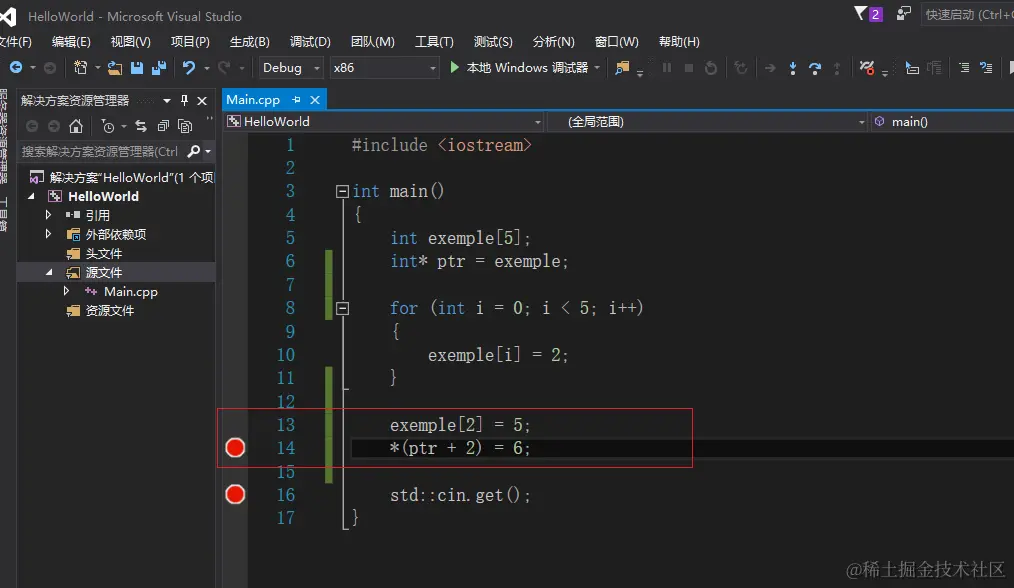Click the breakpoints settings icon with red circle

tap(867, 67)
